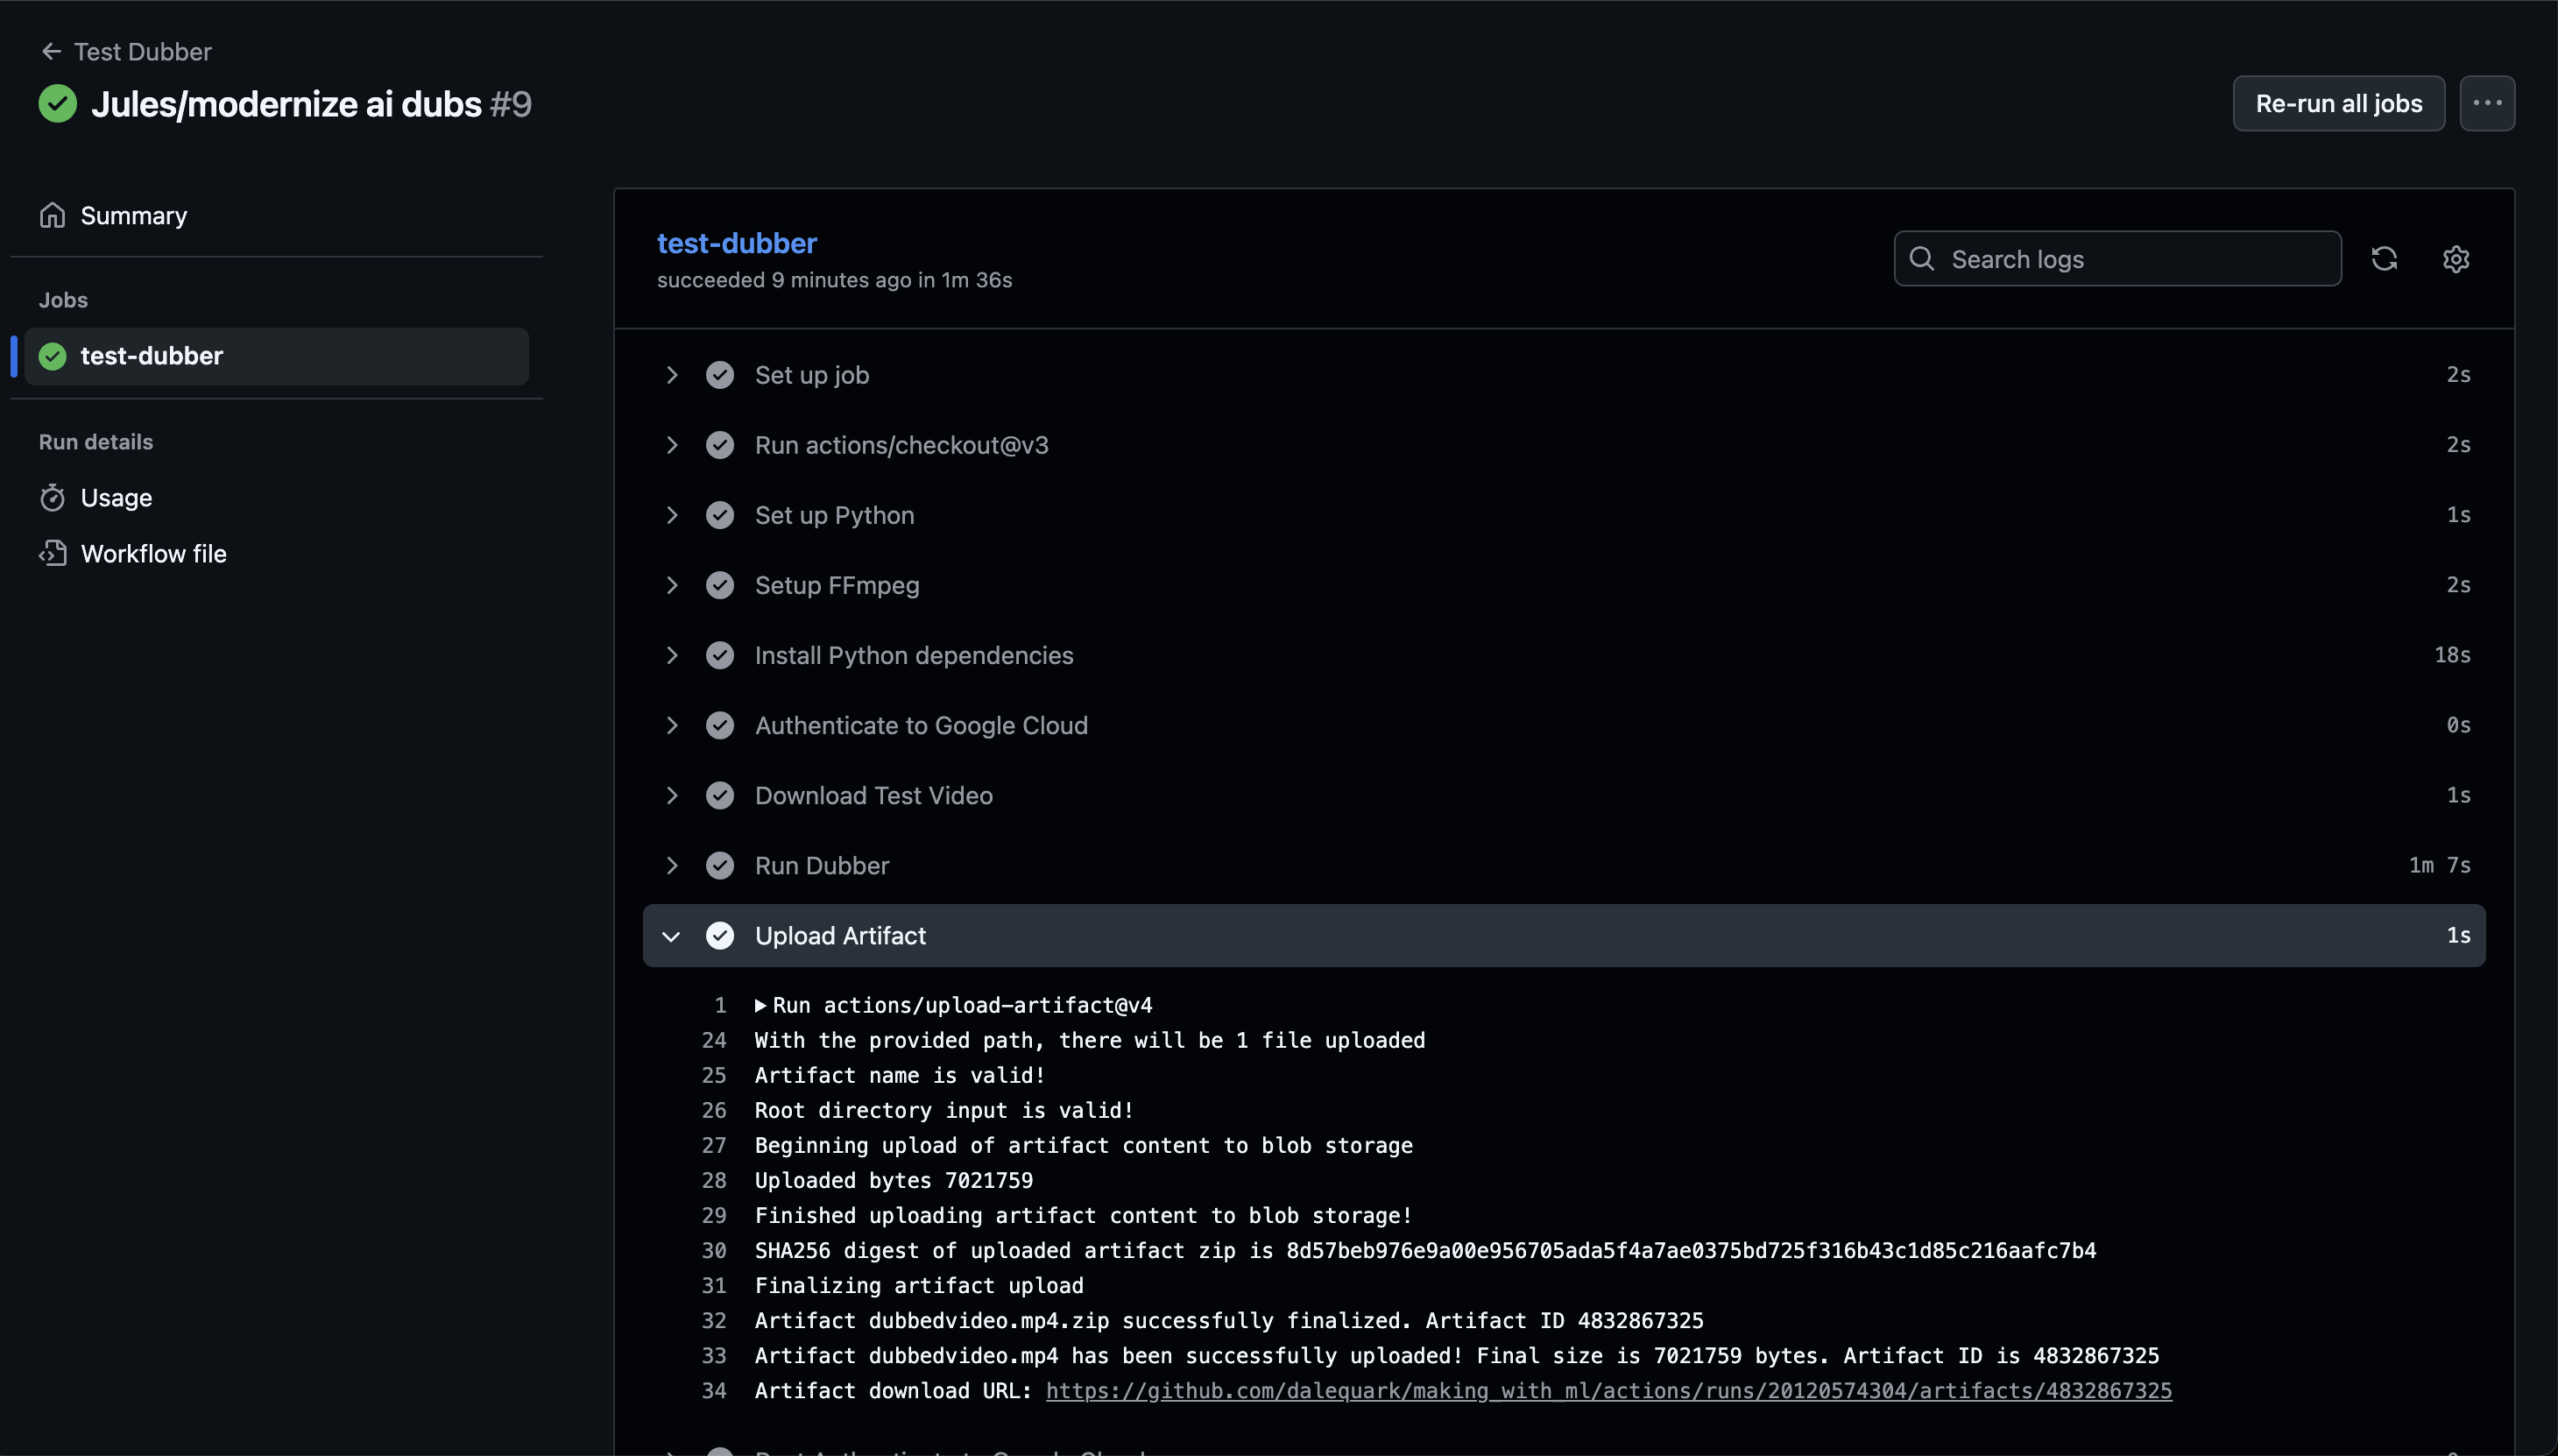
Task: Expand the Set up job step
Action: [x=672, y=374]
